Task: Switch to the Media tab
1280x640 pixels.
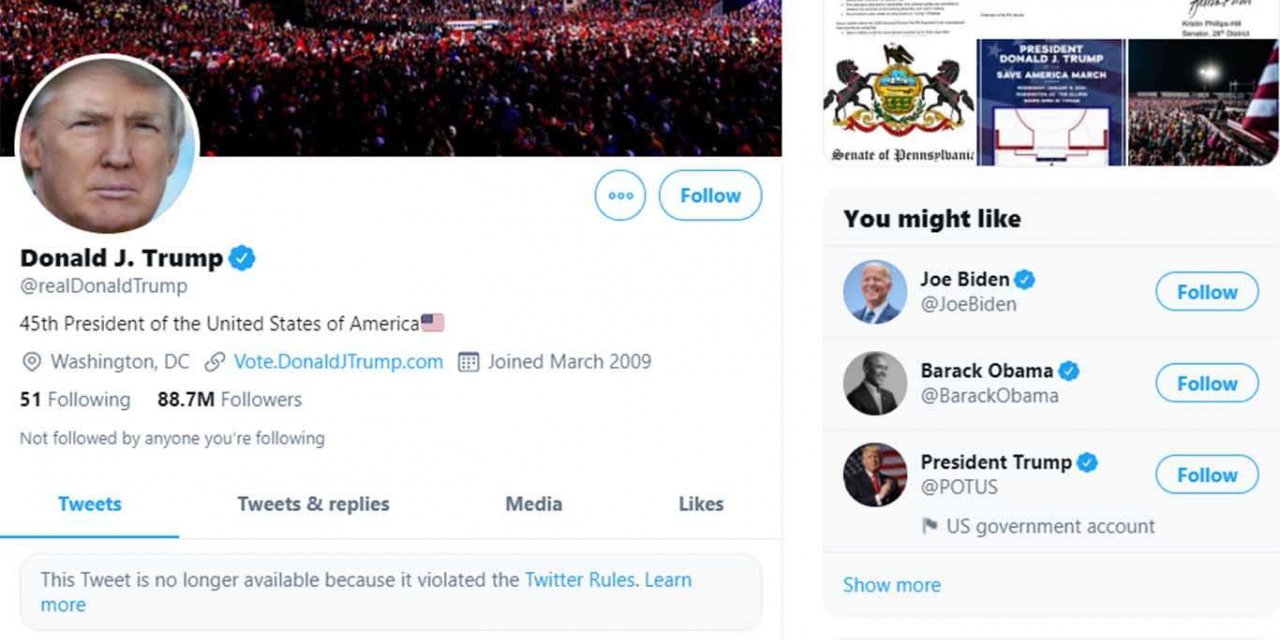Action: (533, 504)
